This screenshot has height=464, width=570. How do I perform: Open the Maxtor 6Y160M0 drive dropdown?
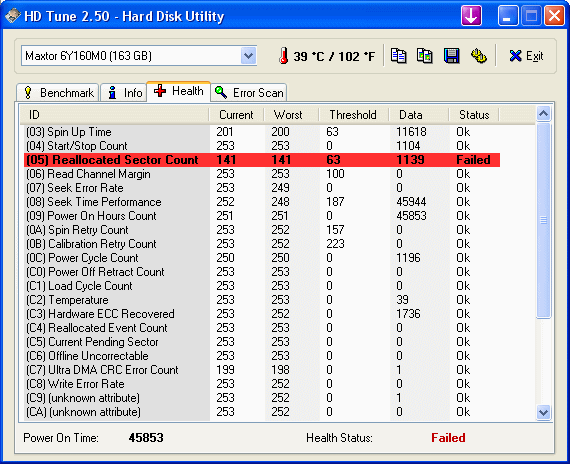[x=139, y=56]
